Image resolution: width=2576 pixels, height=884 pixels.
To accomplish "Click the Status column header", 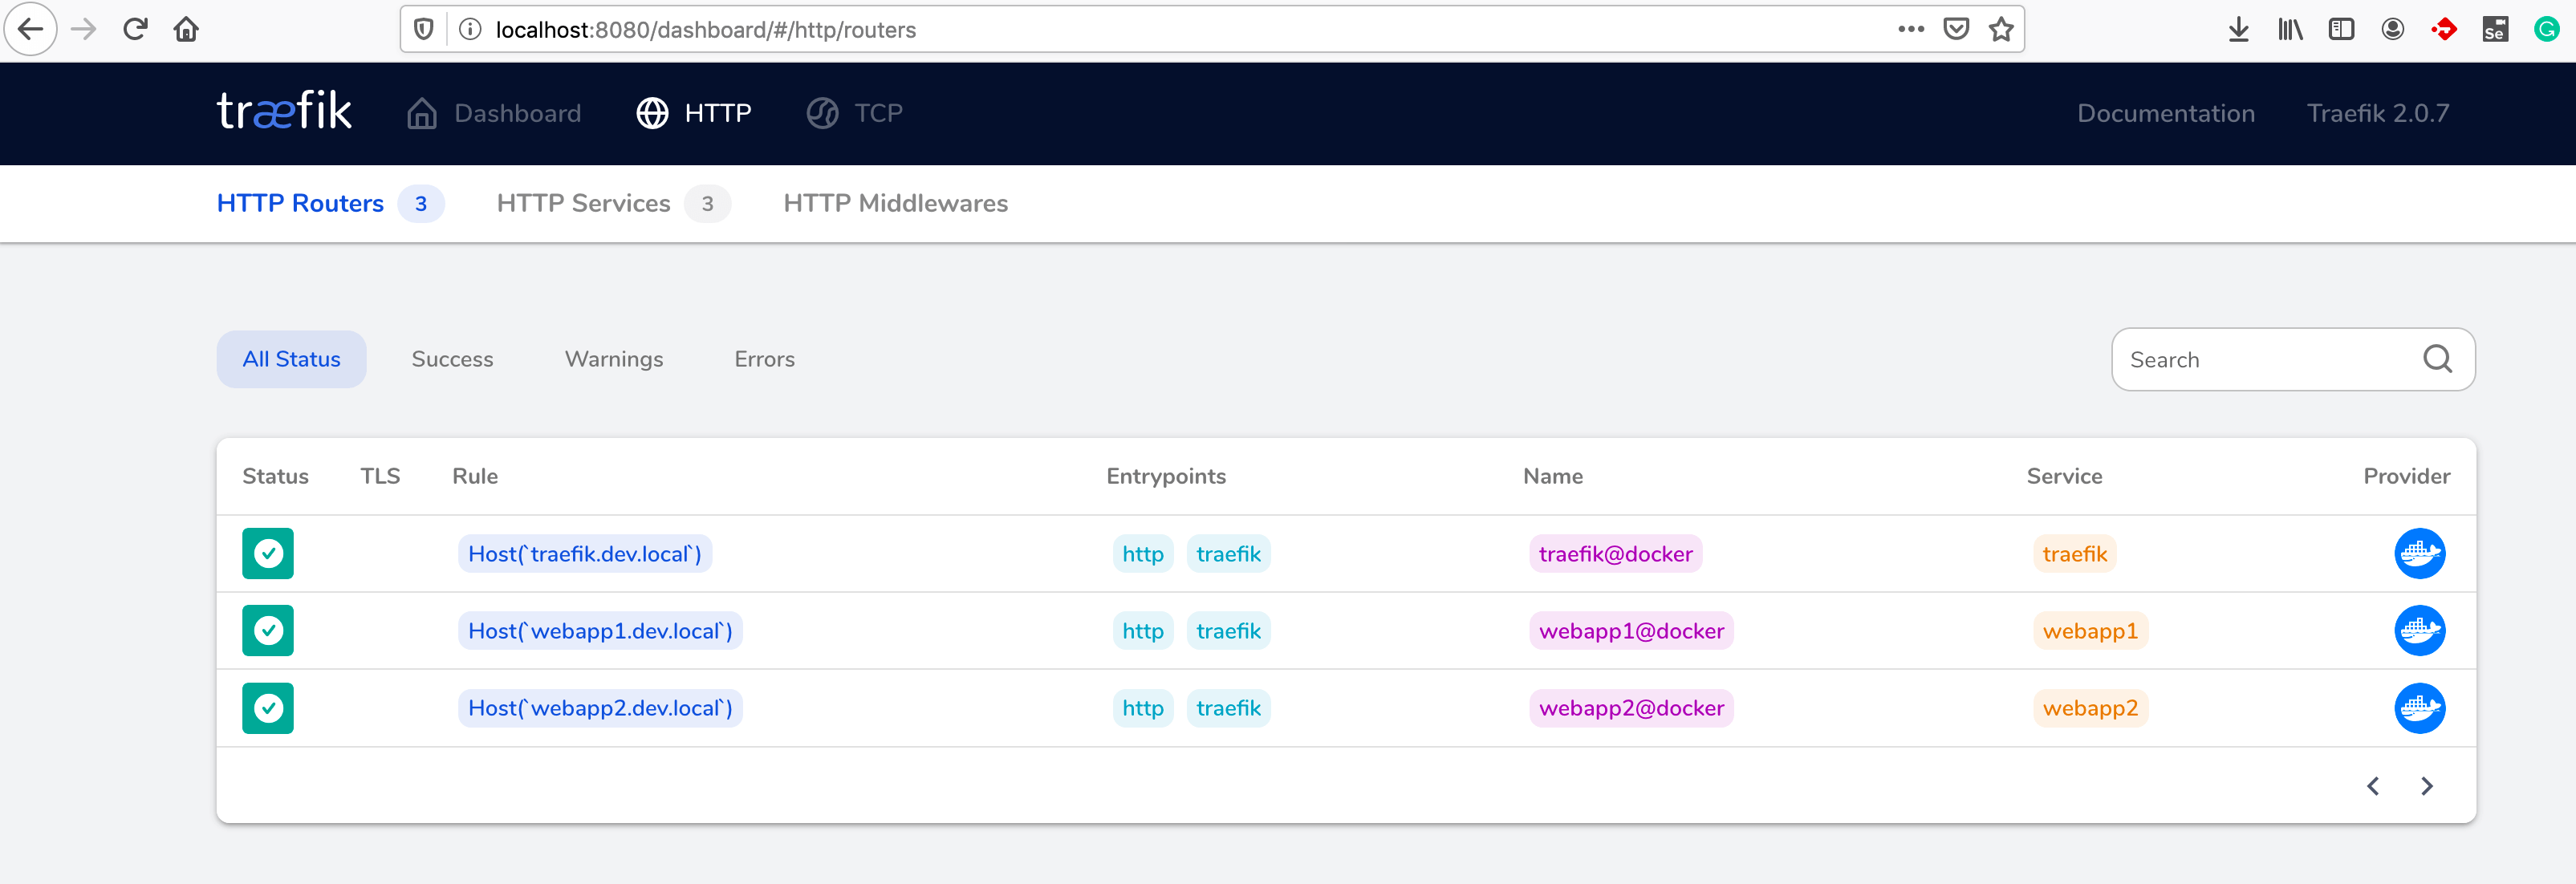I will pyautogui.click(x=275, y=476).
